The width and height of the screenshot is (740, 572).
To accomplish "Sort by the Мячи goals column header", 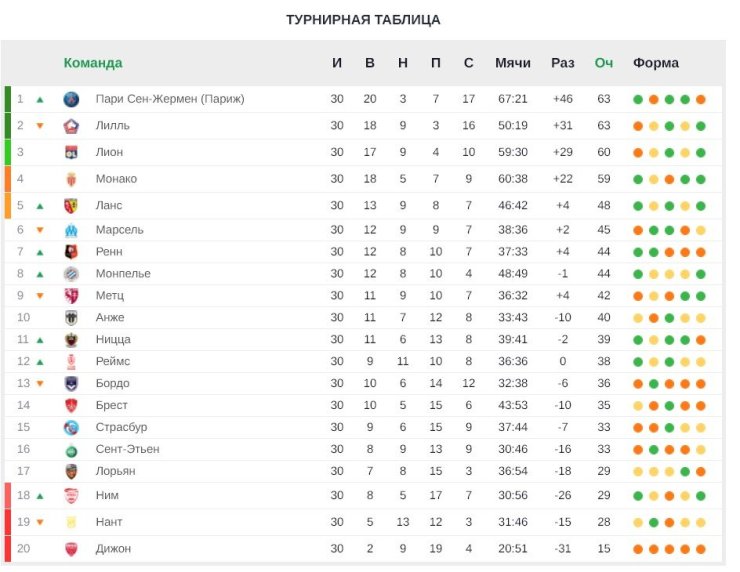I will pos(513,63).
